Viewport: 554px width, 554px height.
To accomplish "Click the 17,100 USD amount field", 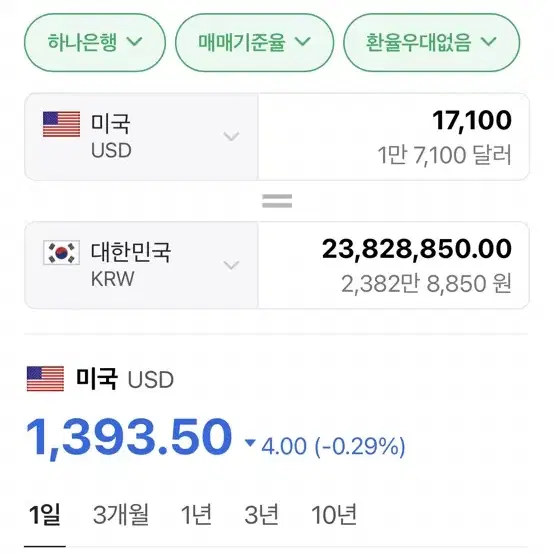I will coord(394,137).
